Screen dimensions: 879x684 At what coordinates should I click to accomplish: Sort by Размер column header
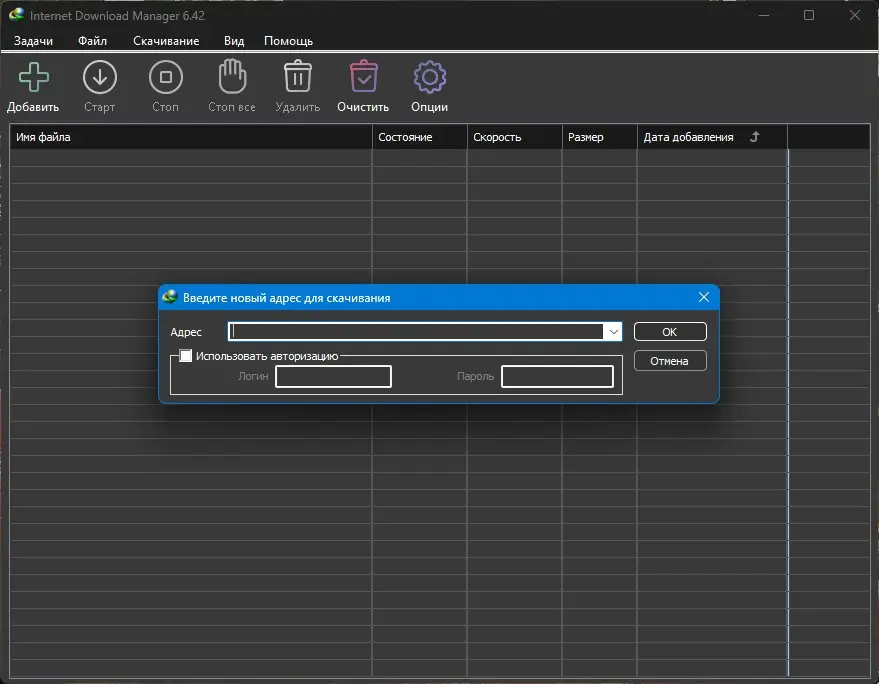click(x=599, y=137)
